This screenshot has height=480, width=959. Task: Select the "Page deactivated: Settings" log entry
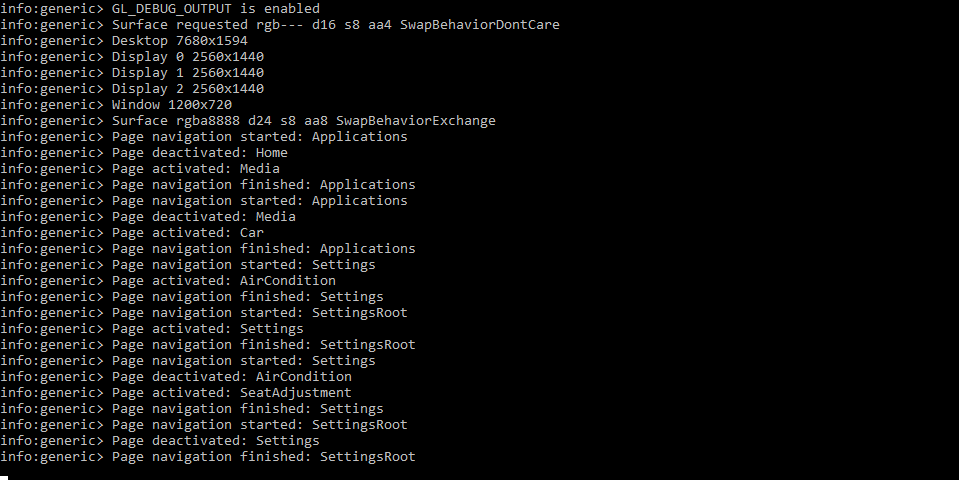click(x=215, y=440)
